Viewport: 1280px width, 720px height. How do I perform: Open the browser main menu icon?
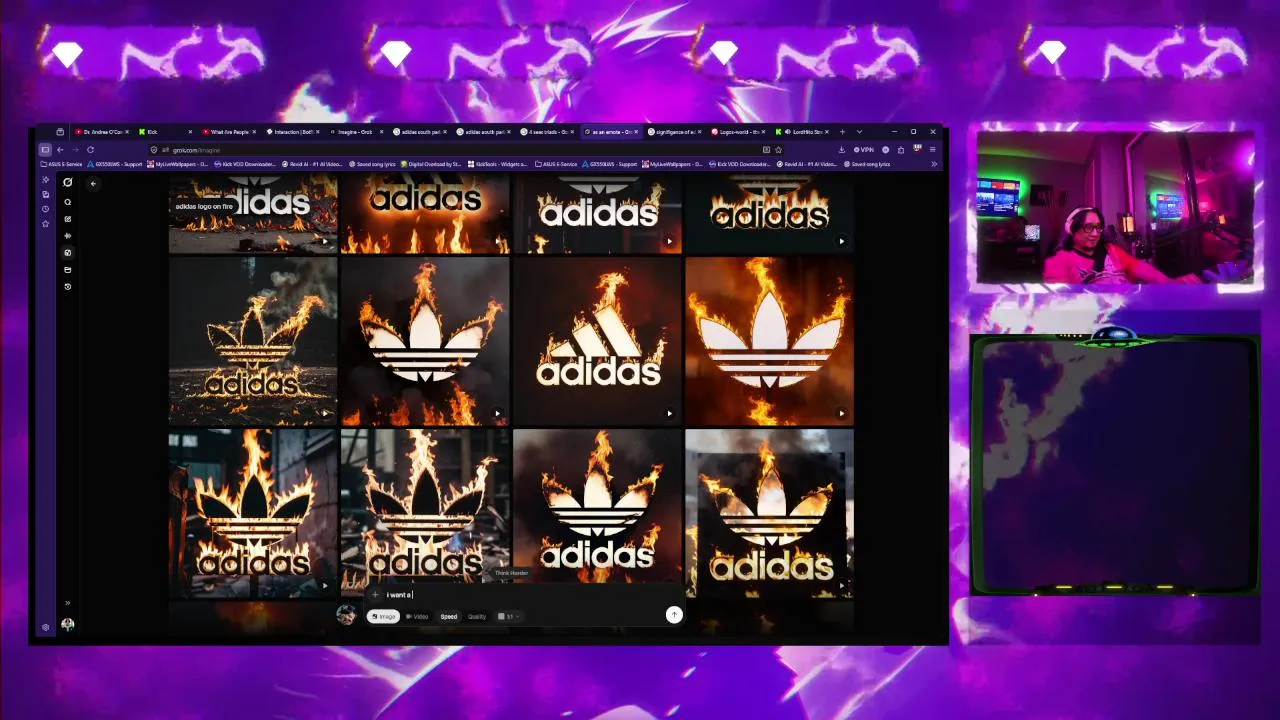[933, 150]
